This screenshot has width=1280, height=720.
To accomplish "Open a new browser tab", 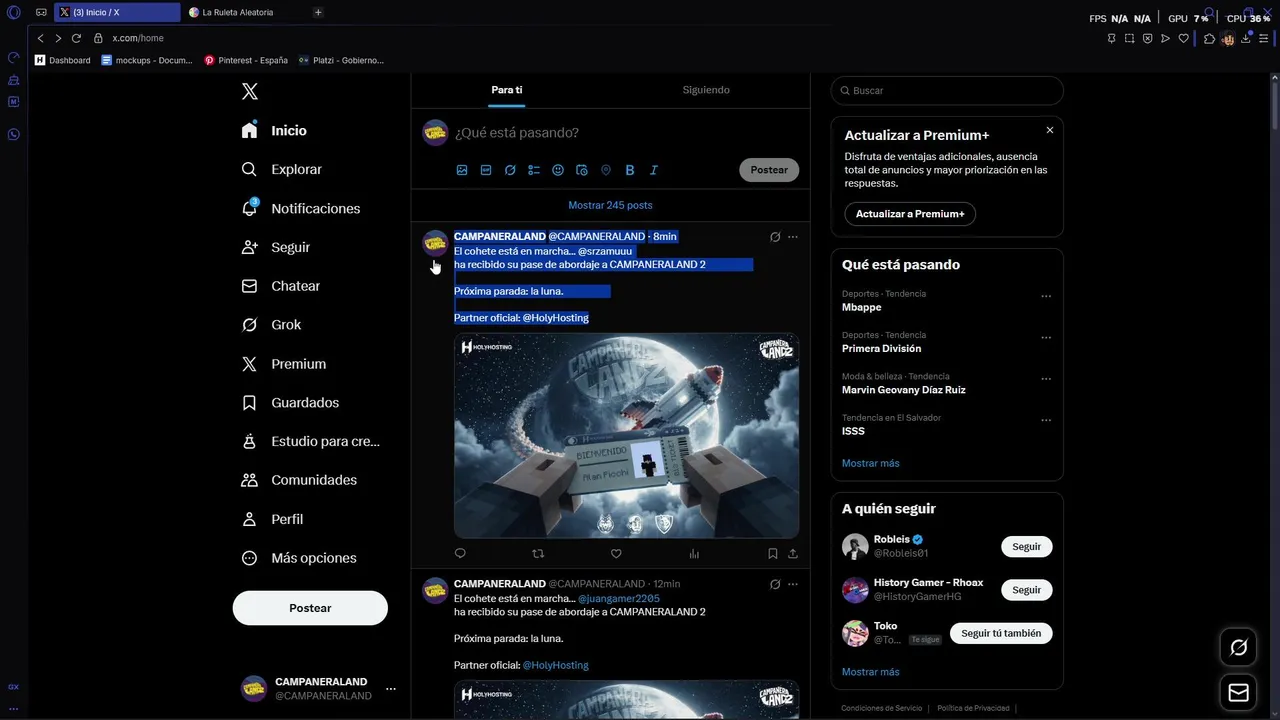I will coord(318,12).
